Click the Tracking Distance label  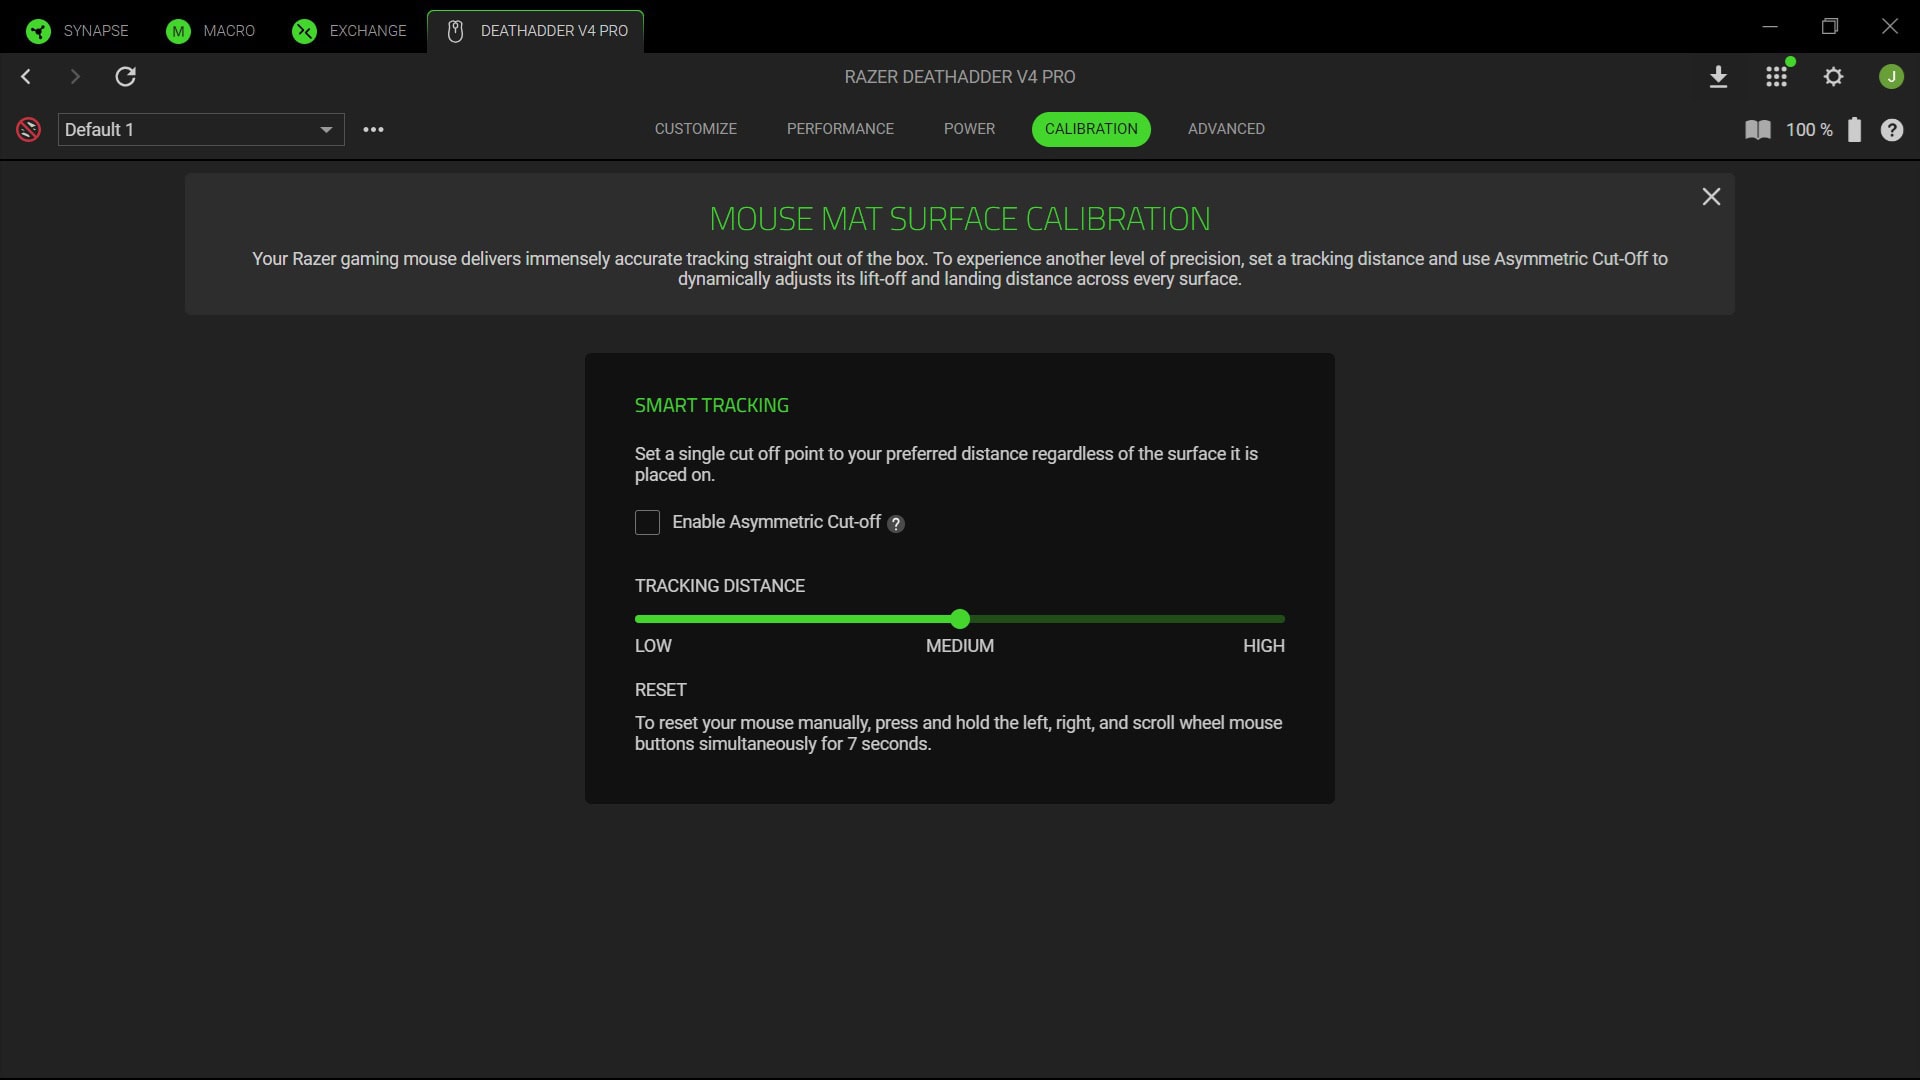coord(720,586)
